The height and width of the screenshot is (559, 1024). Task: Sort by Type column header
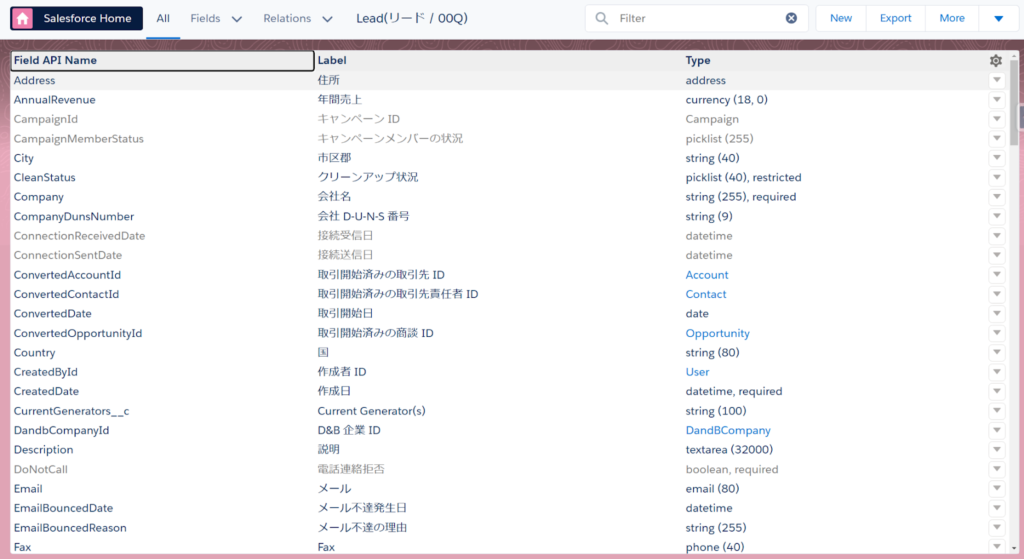click(x=834, y=60)
